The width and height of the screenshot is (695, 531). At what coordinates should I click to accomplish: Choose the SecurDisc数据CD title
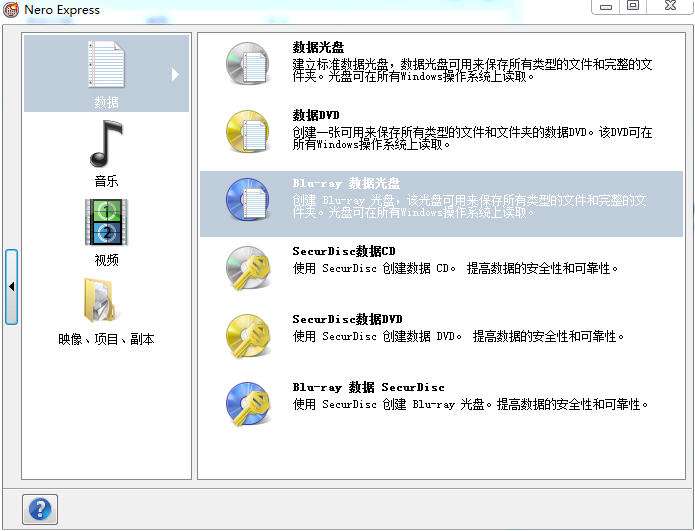click(x=344, y=251)
